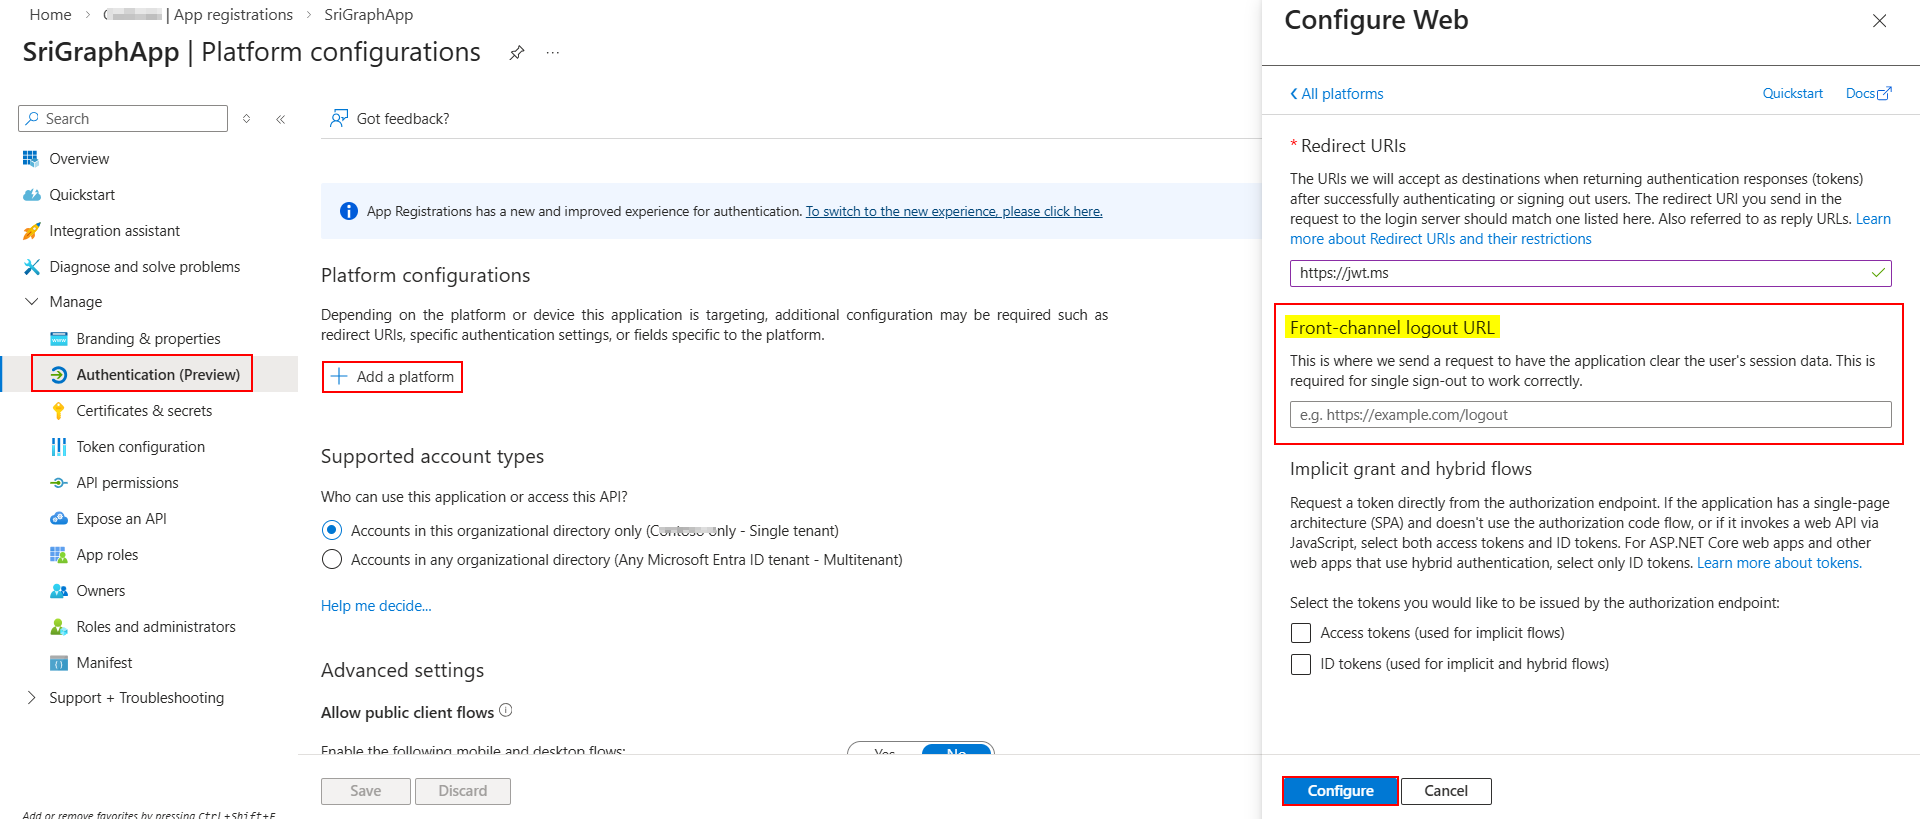The height and width of the screenshot is (819, 1920).
Task: Collapse the sidebar menu with double chevron
Action: point(281,119)
